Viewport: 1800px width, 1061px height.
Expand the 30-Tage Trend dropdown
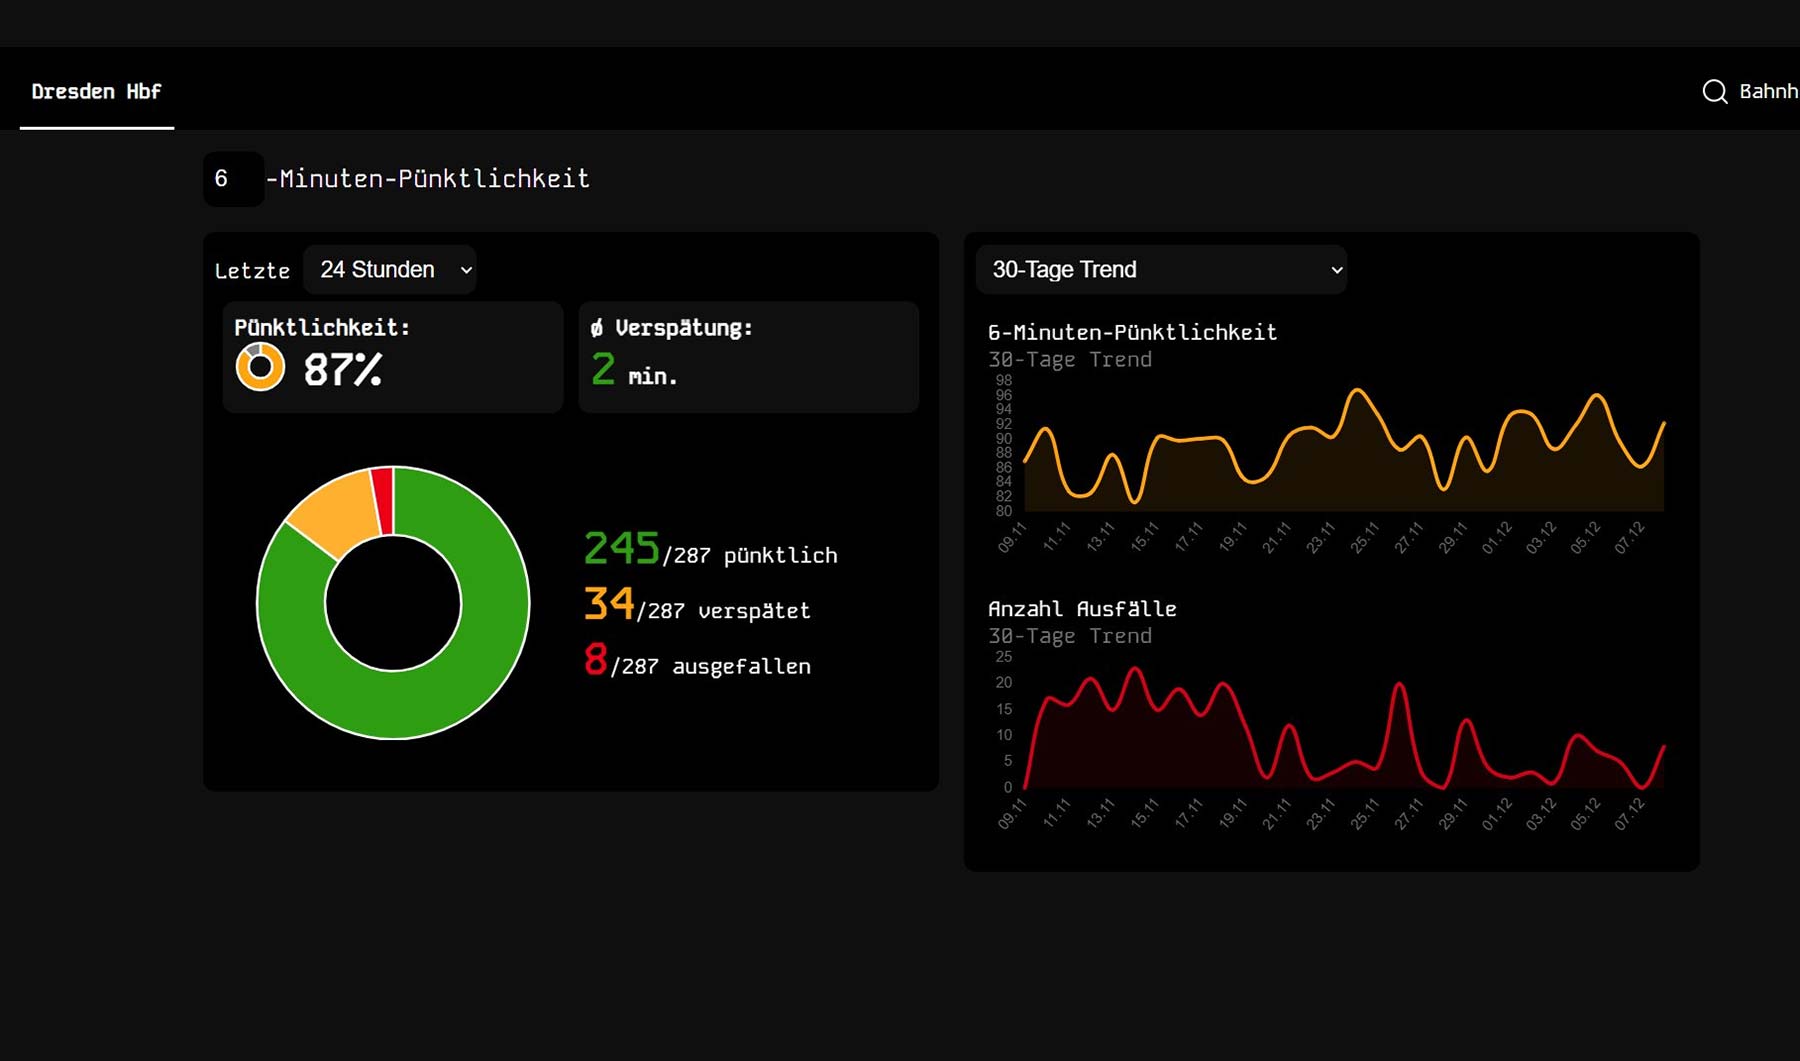[1160, 270]
